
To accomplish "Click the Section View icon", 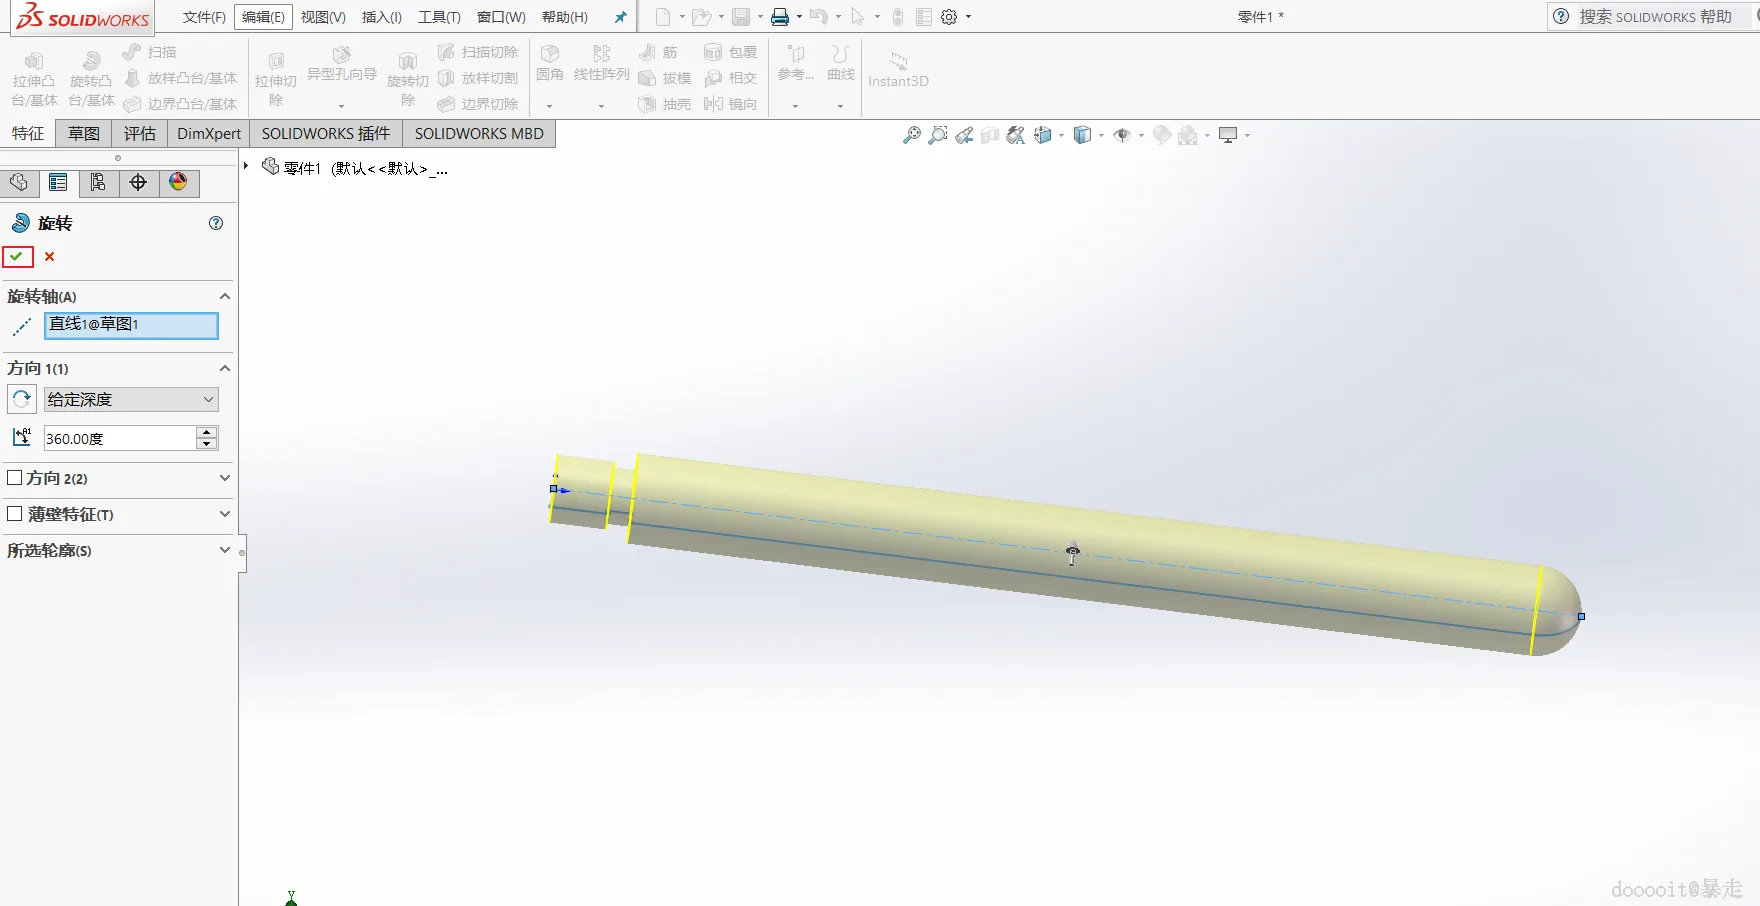I will tap(990, 135).
